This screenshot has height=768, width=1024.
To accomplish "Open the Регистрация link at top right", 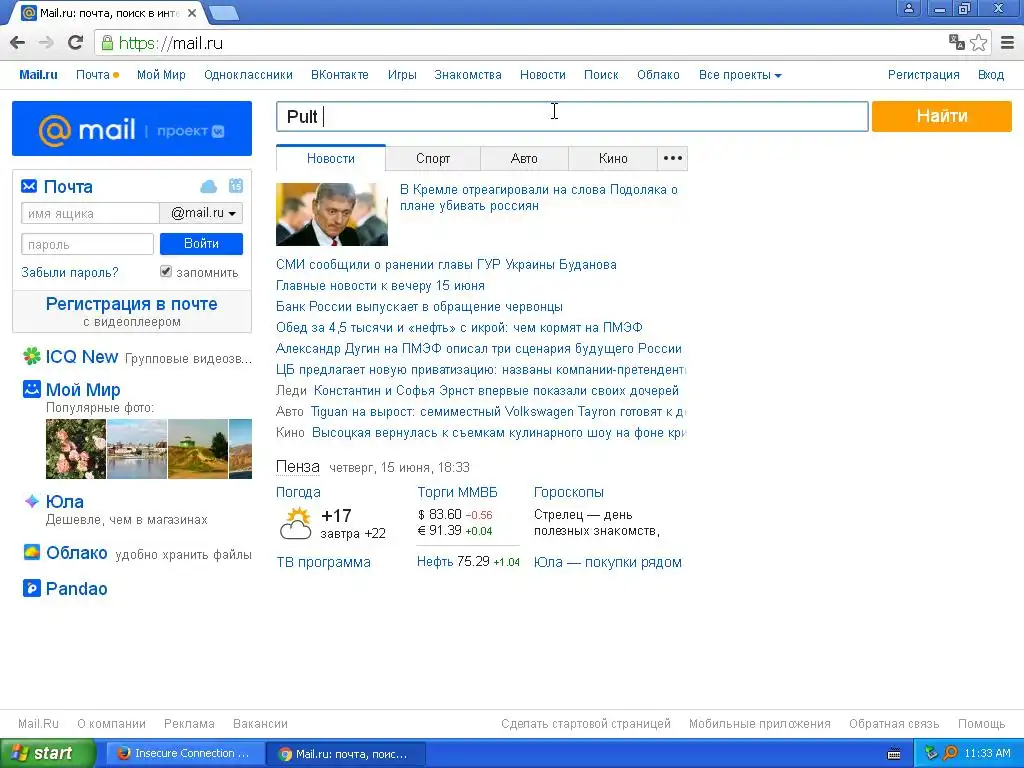I will point(923,75).
